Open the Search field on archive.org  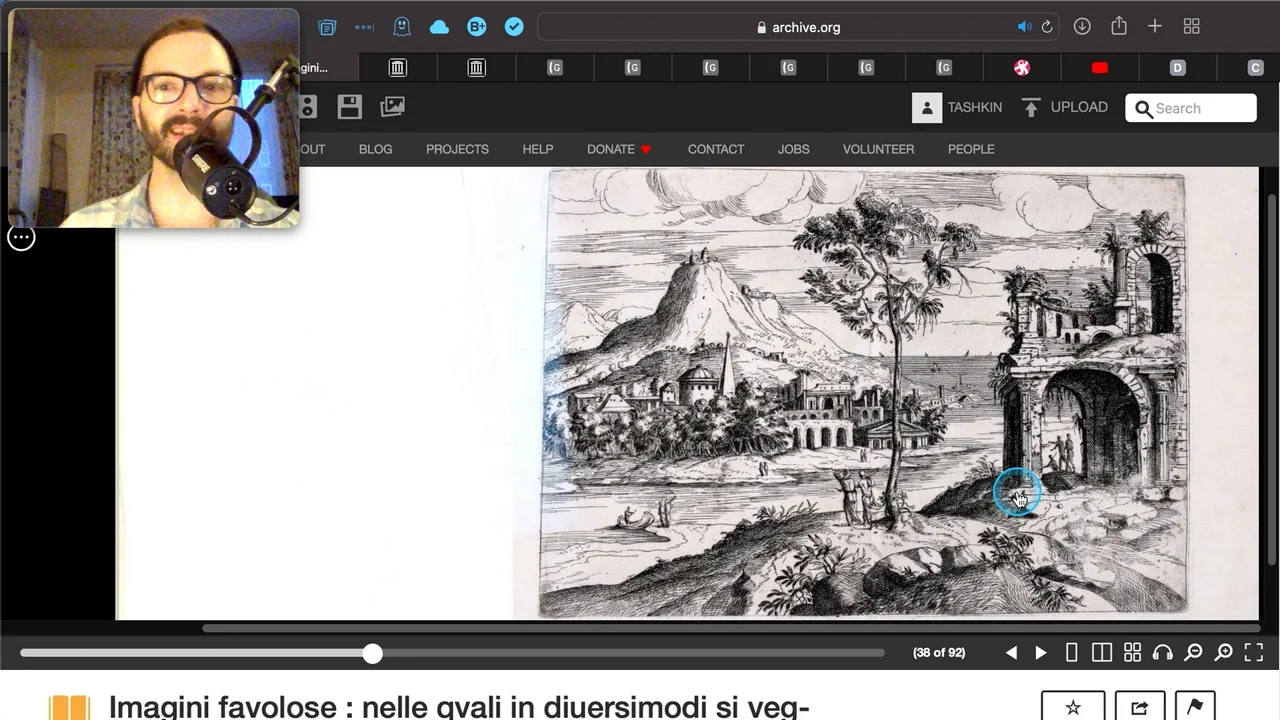click(1191, 108)
